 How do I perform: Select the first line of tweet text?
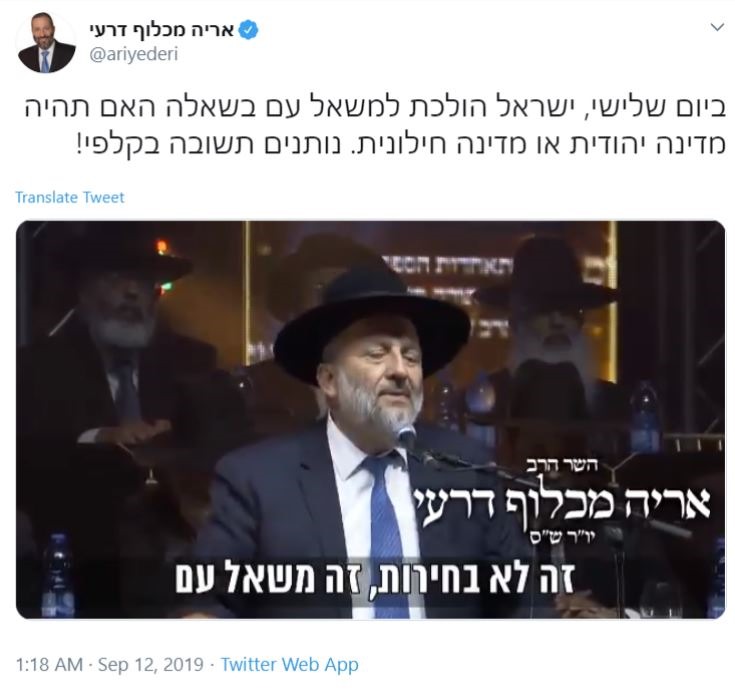click(x=375, y=107)
